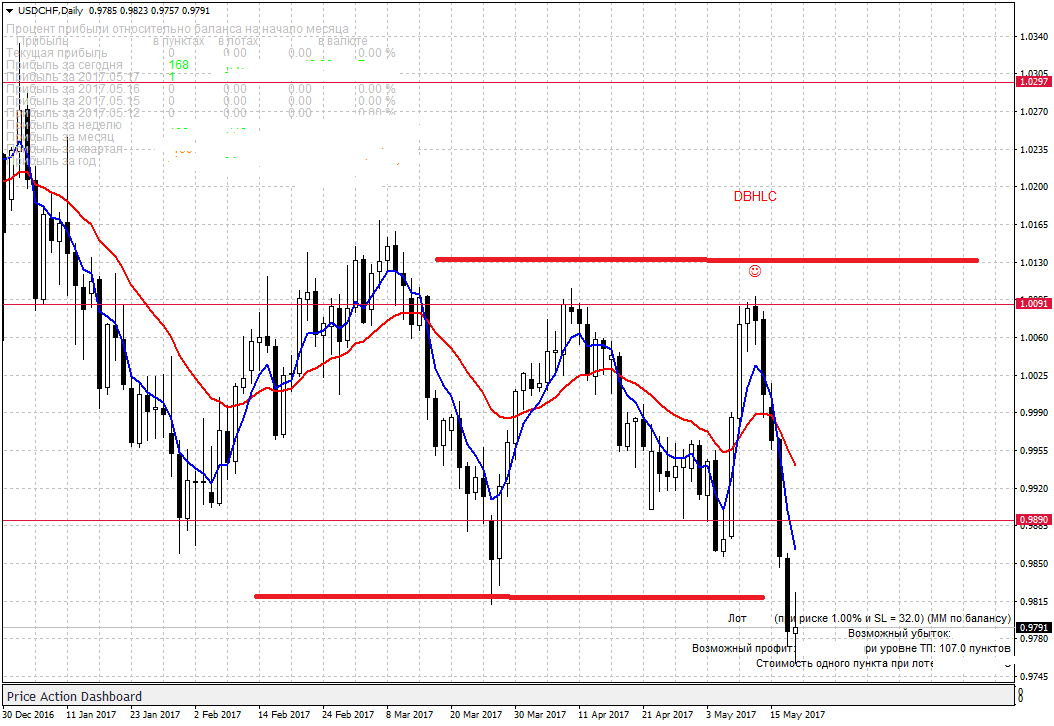Click the 1.0060 price scale label
The image size is (1054, 726).
click(x=1034, y=337)
